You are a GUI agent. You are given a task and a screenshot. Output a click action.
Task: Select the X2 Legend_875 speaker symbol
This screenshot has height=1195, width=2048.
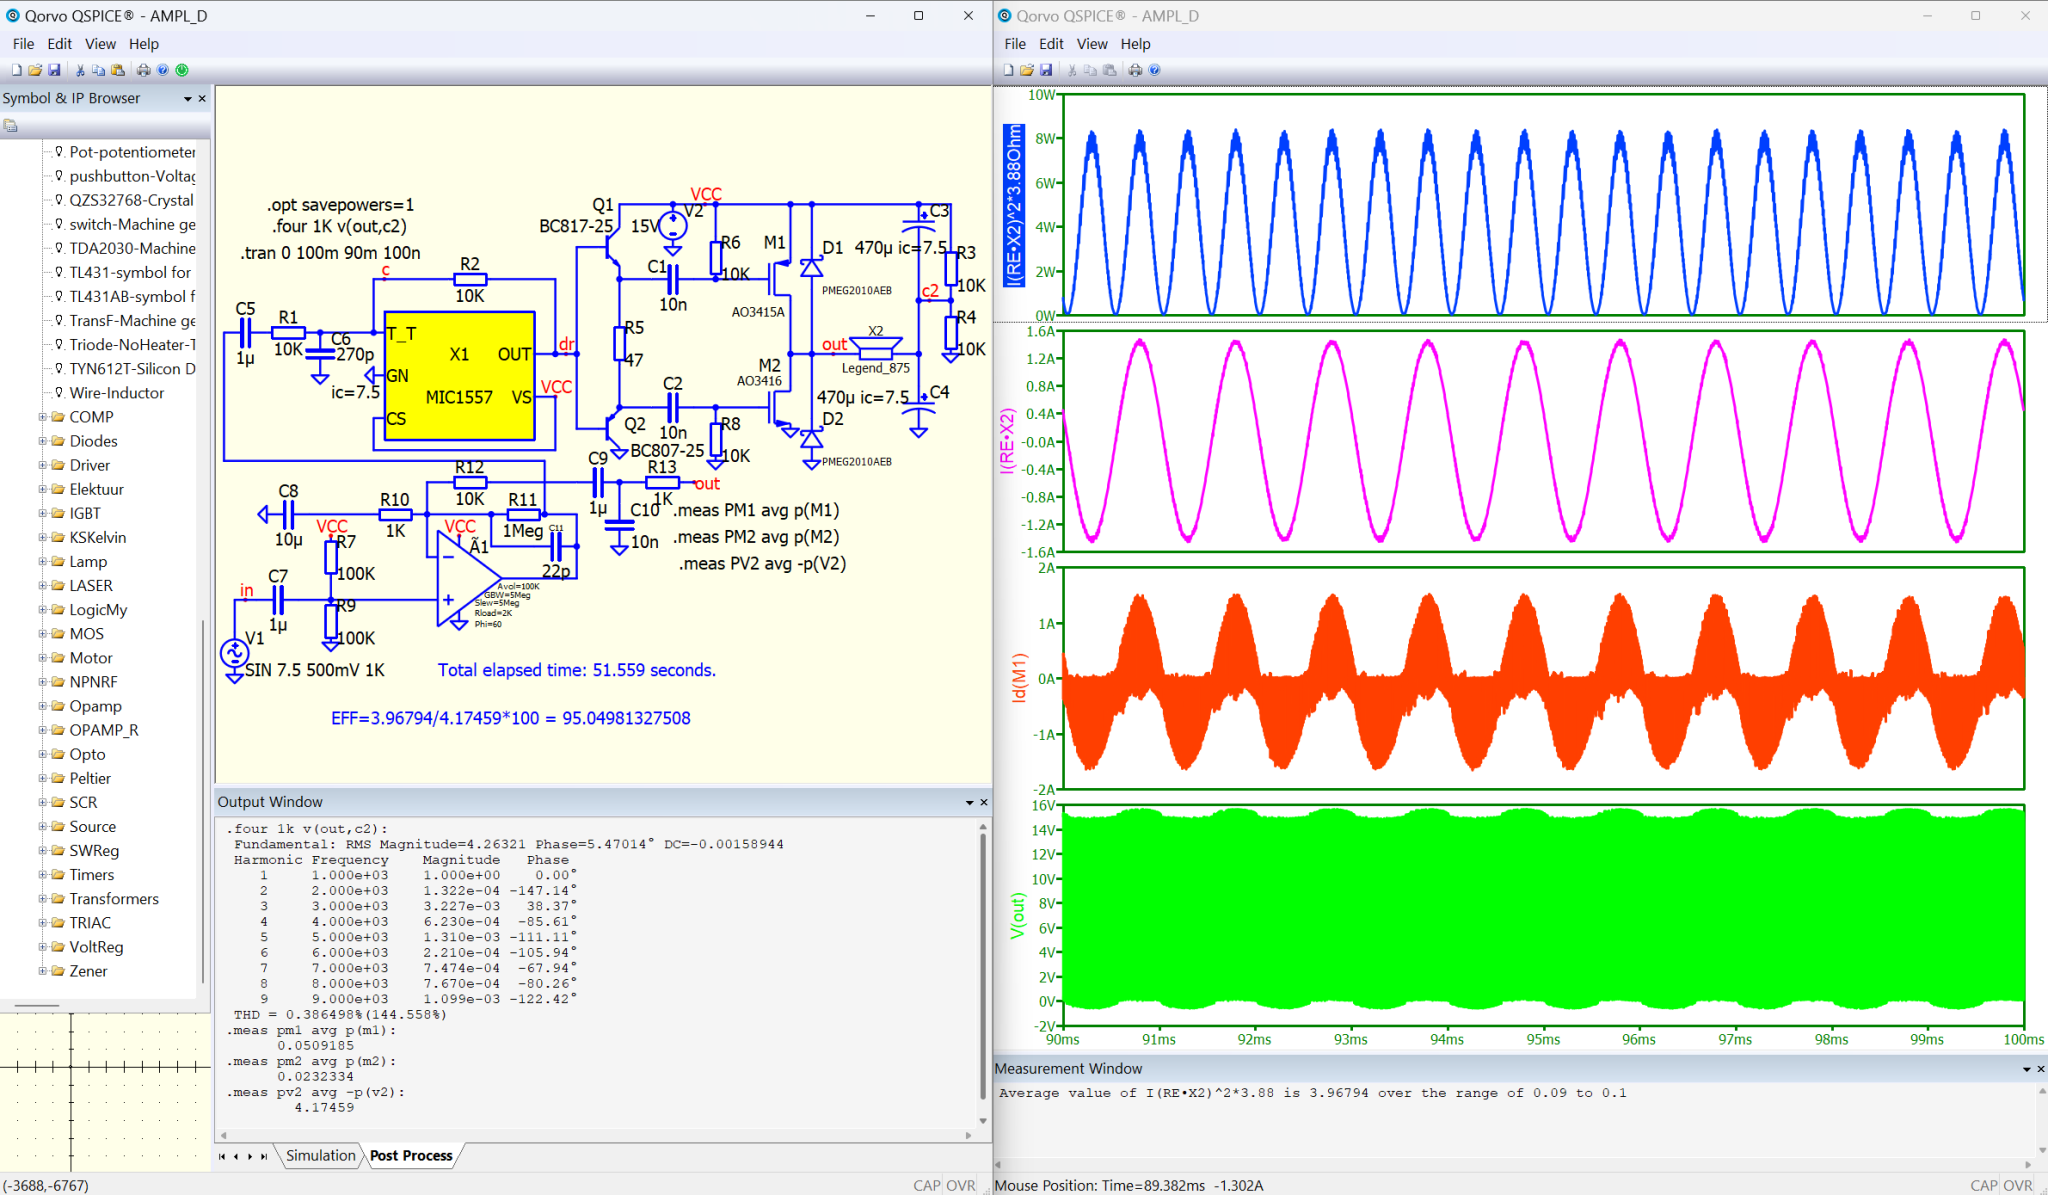tap(876, 348)
